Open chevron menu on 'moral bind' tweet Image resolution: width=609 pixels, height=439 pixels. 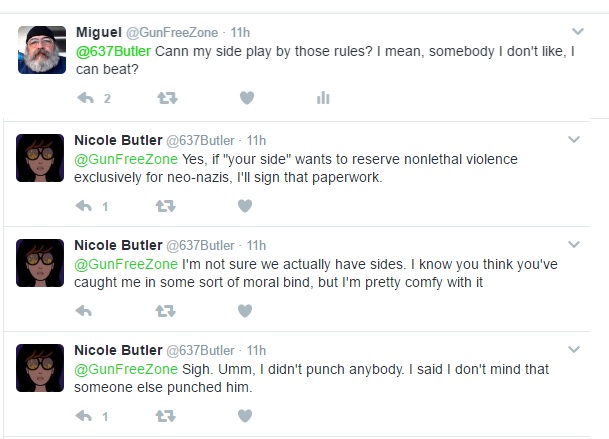tap(574, 244)
